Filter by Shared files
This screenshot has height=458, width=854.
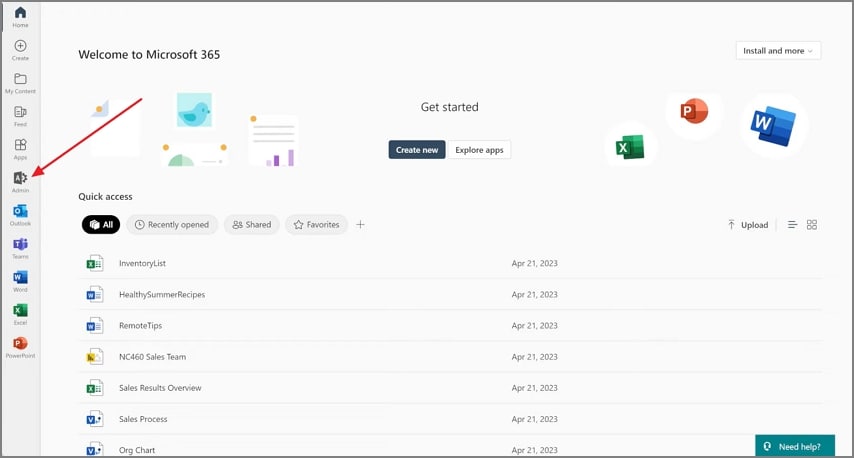point(252,224)
